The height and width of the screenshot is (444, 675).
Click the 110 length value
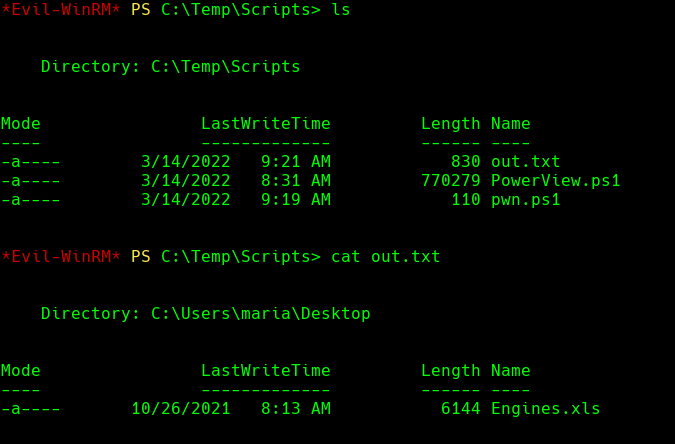point(465,200)
